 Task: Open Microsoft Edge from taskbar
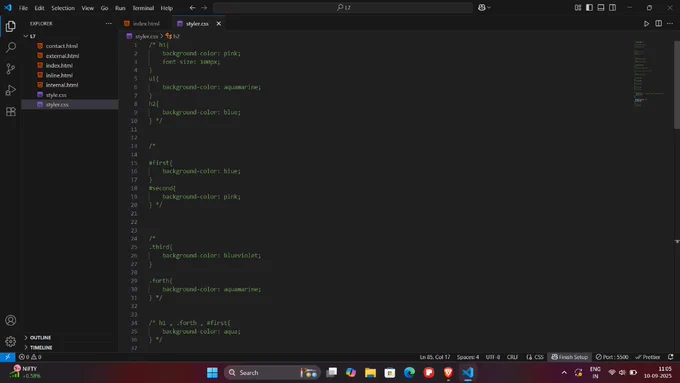point(409,373)
